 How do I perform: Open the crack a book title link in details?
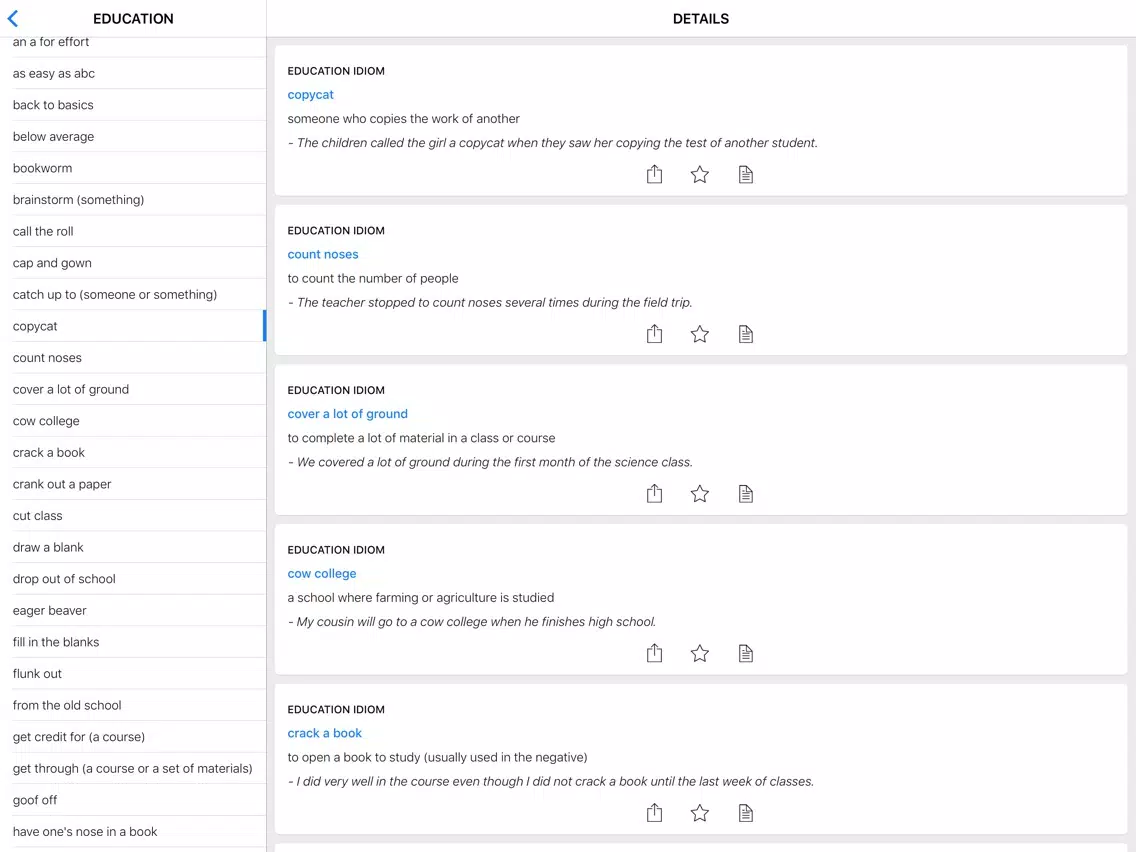(324, 733)
